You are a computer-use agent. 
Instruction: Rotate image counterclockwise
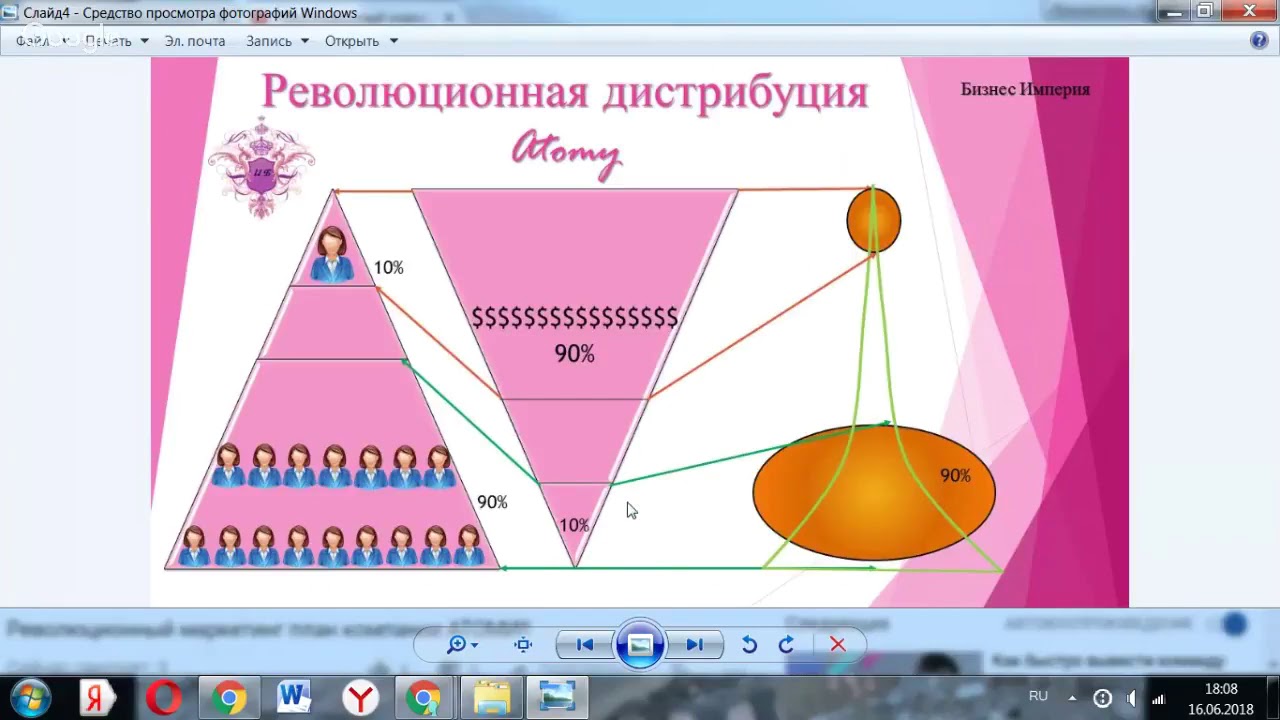[749, 645]
